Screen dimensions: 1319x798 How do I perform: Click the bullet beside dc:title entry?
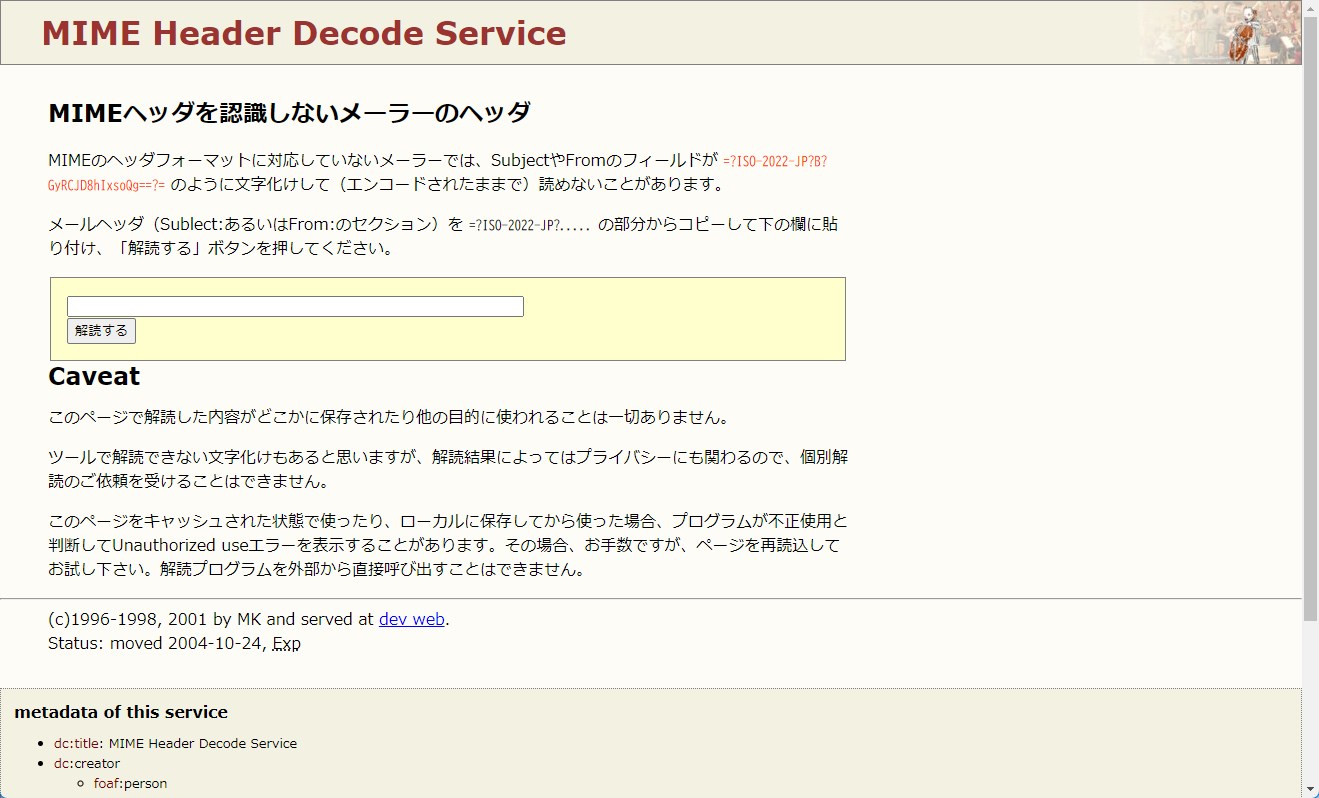(x=43, y=744)
